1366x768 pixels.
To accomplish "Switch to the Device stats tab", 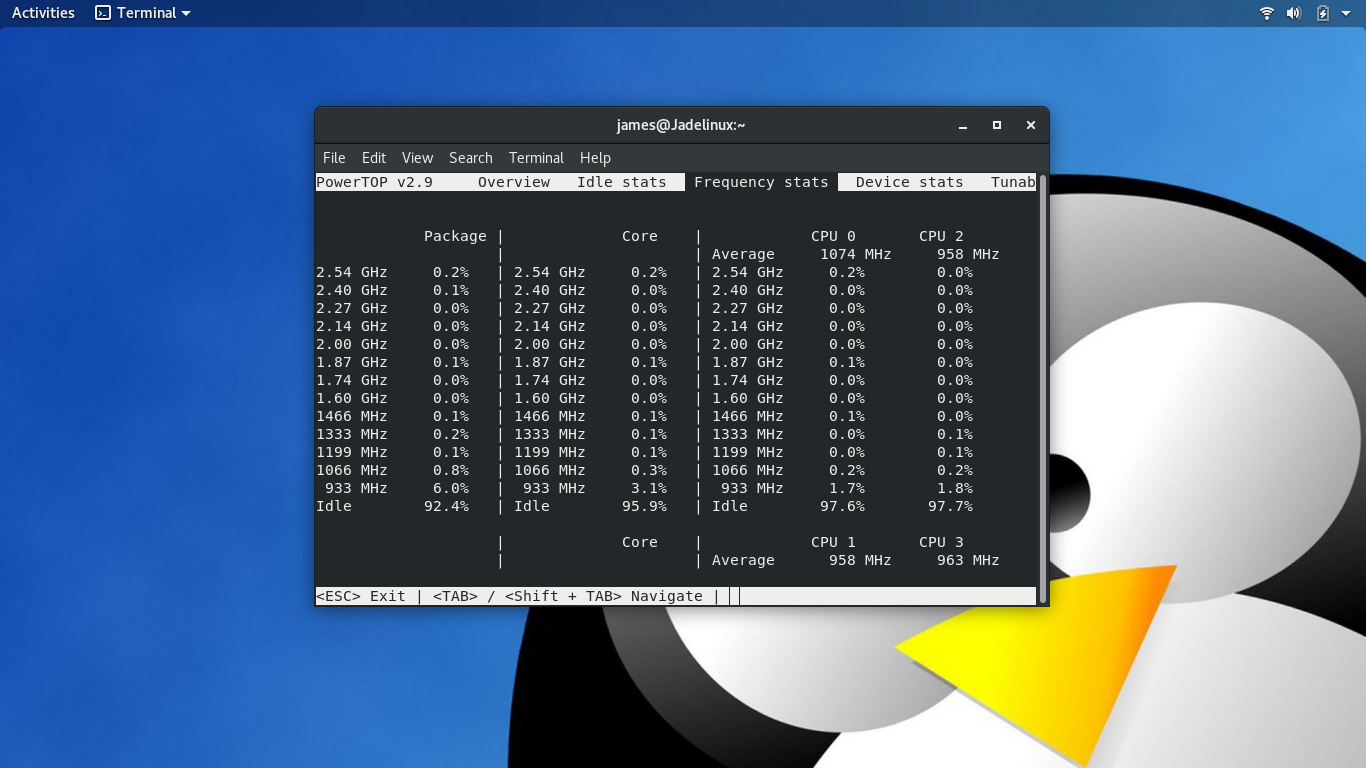I will pyautogui.click(x=910, y=182).
